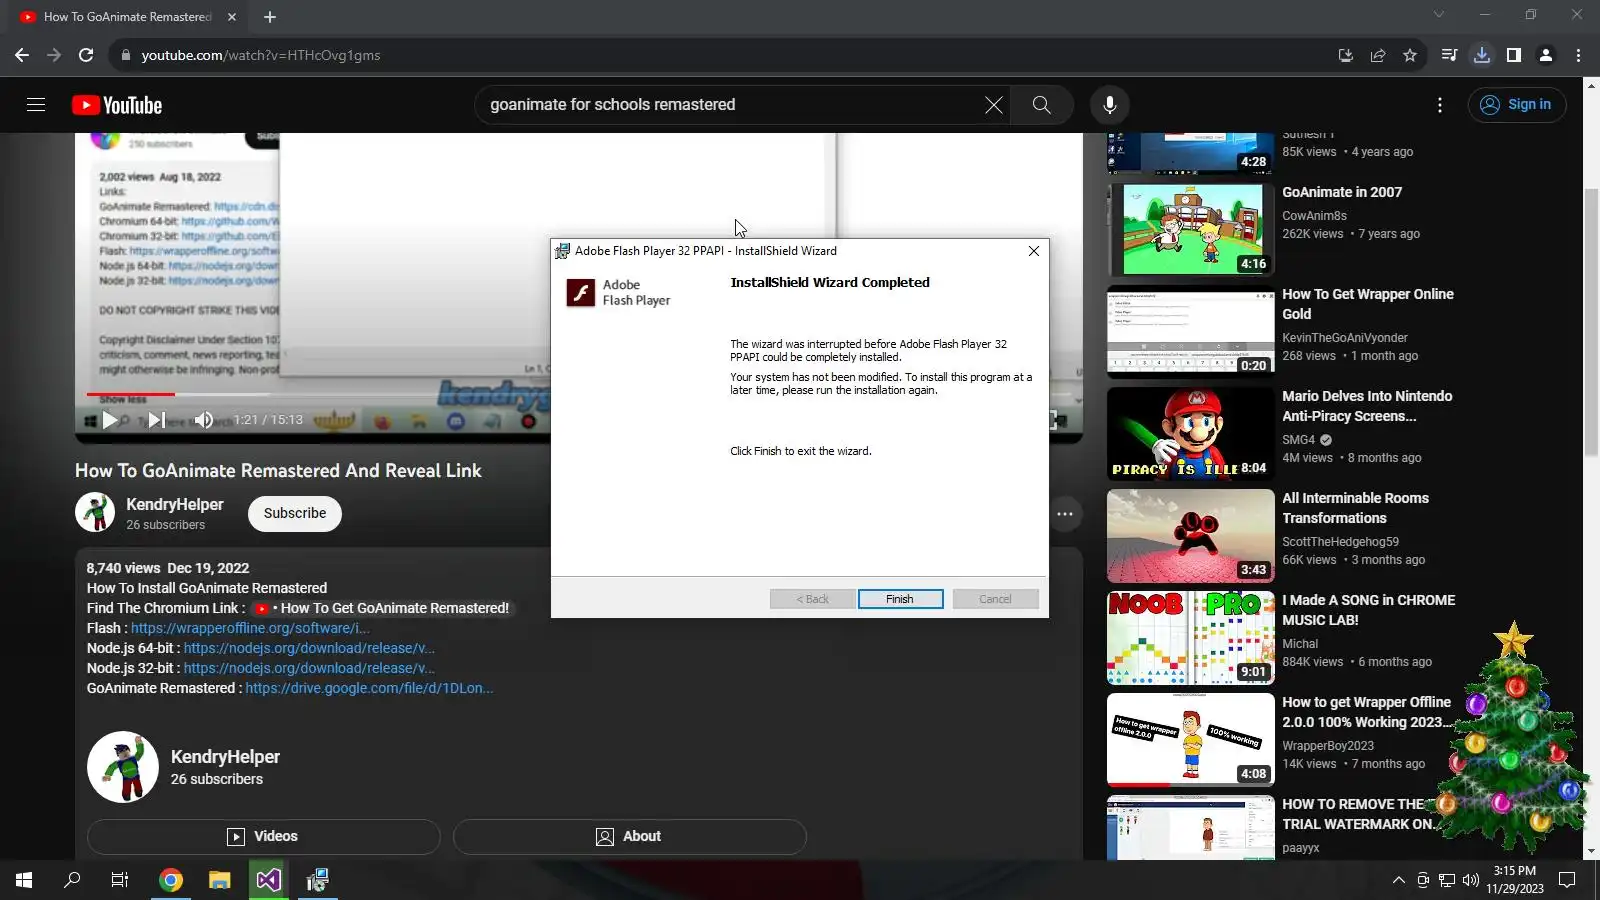Open GoAnimate in 2007 video thumbnail

pos(1191,229)
